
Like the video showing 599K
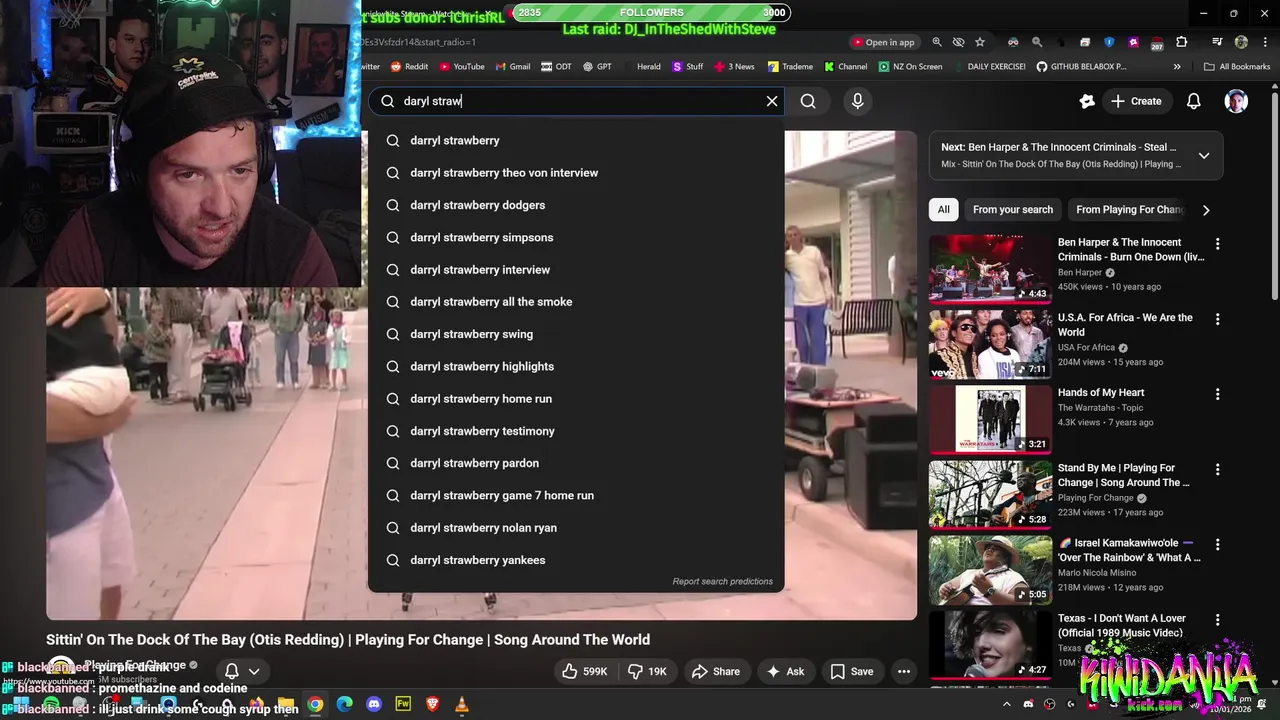click(x=584, y=672)
